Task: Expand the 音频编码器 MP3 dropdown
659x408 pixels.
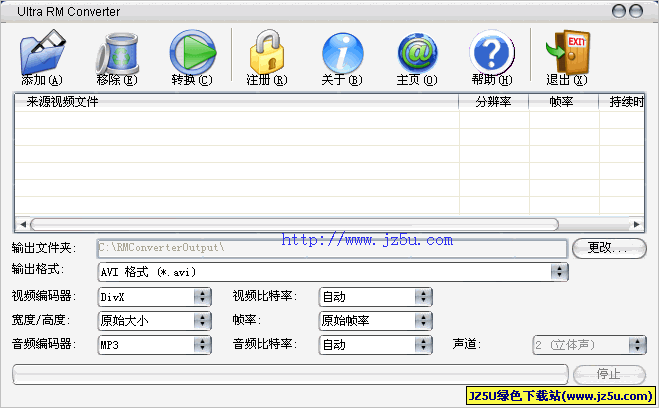Action: 155,345
